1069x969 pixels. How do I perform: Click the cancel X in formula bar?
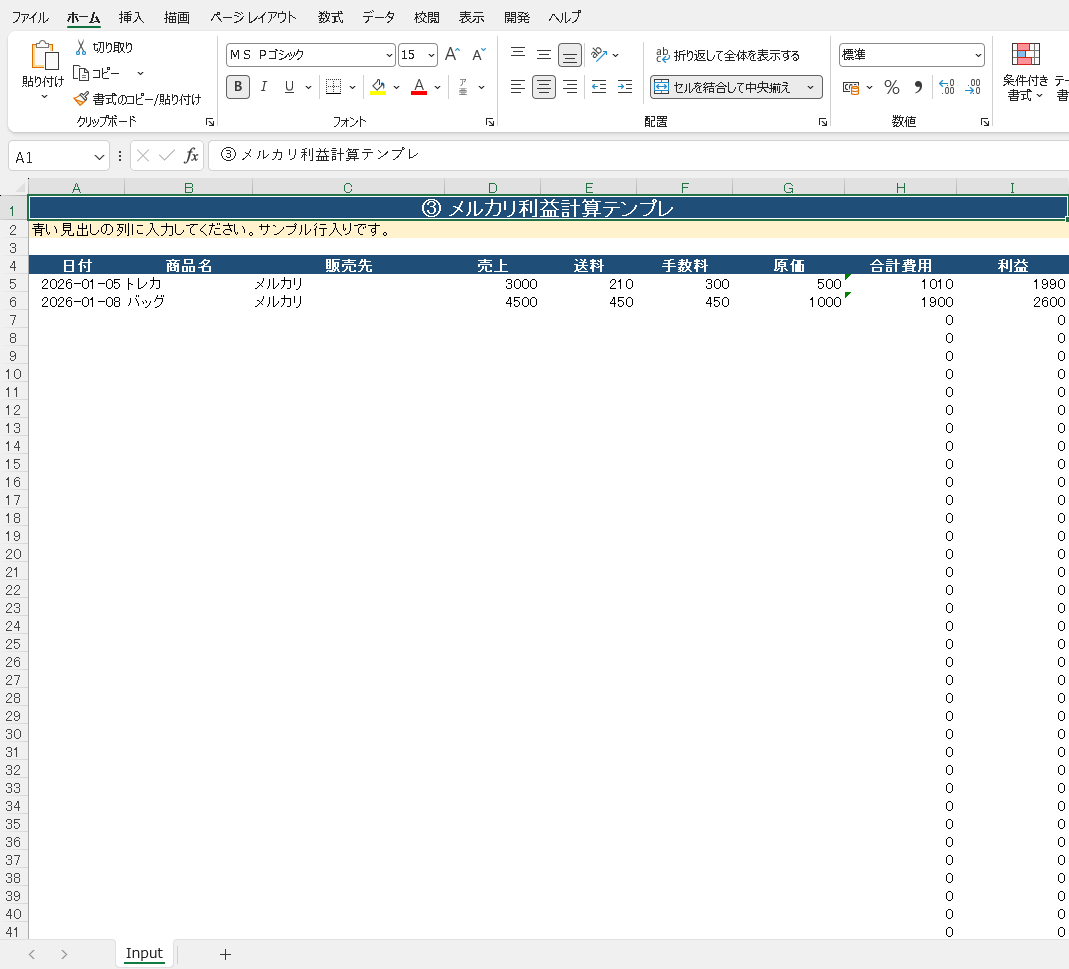point(142,156)
